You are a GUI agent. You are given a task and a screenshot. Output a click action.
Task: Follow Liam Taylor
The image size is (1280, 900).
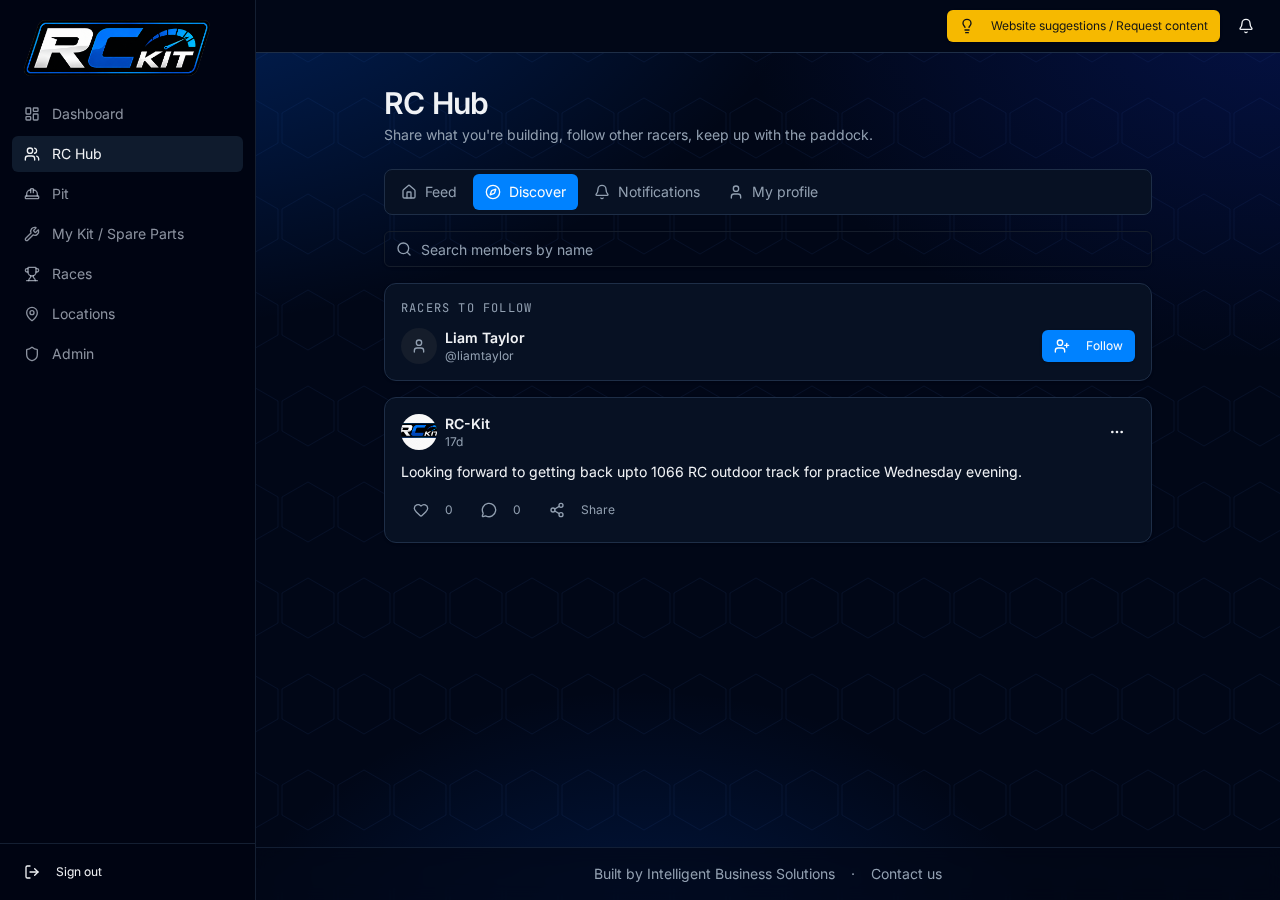pyautogui.click(x=1088, y=346)
